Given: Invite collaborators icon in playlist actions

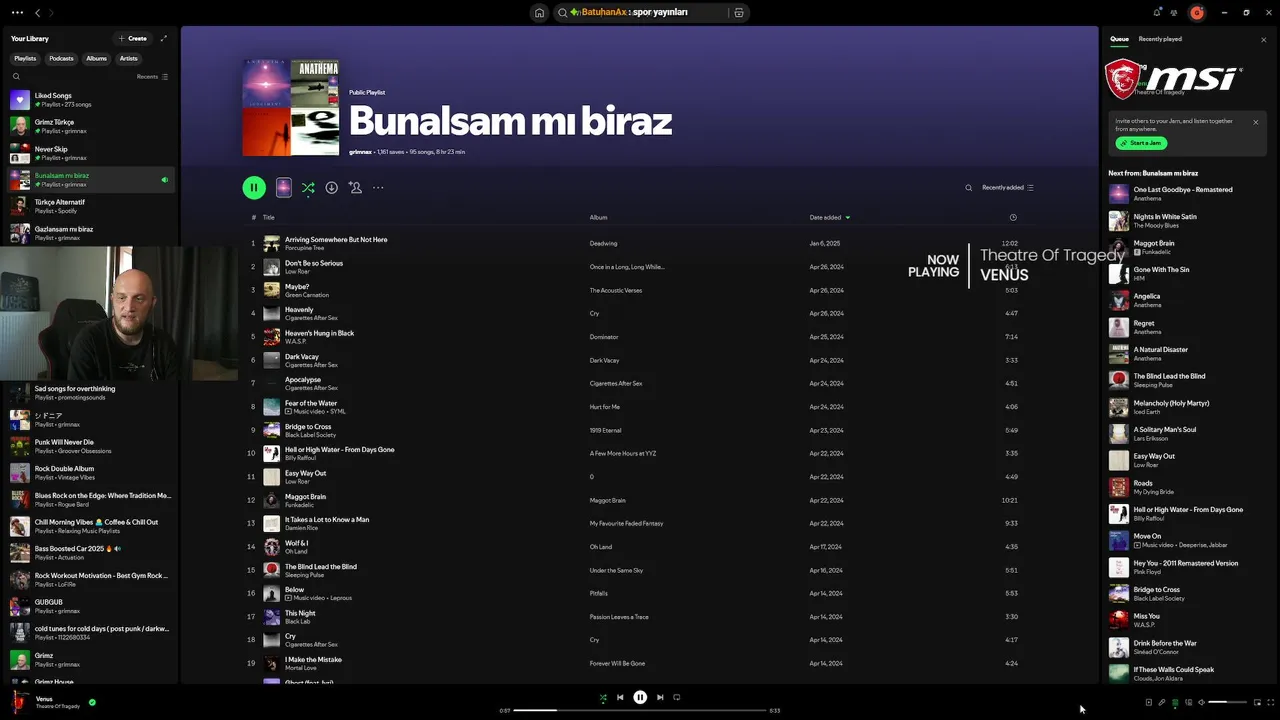Looking at the screenshot, I should click(x=355, y=187).
